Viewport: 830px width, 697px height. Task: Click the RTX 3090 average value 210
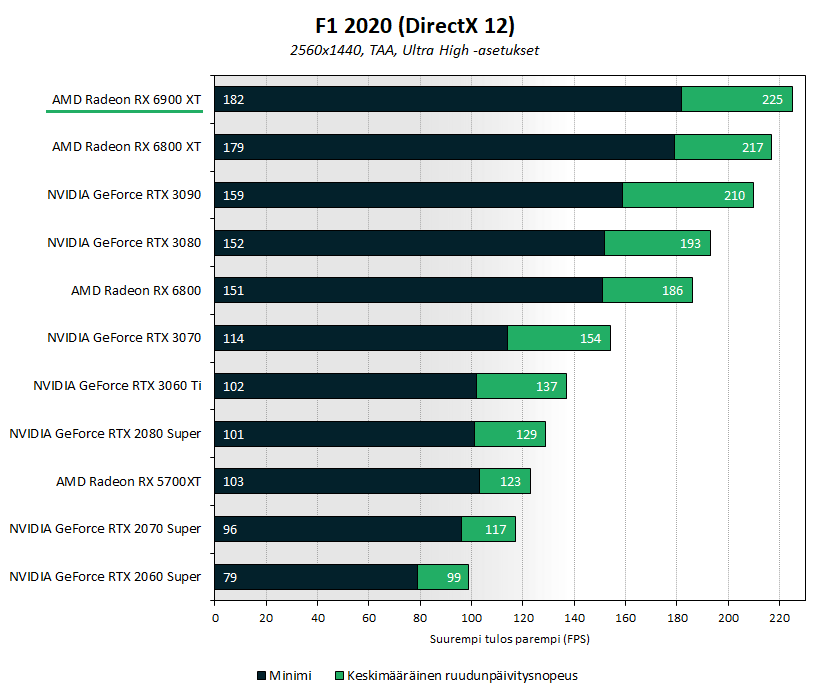click(x=734, y=195)
